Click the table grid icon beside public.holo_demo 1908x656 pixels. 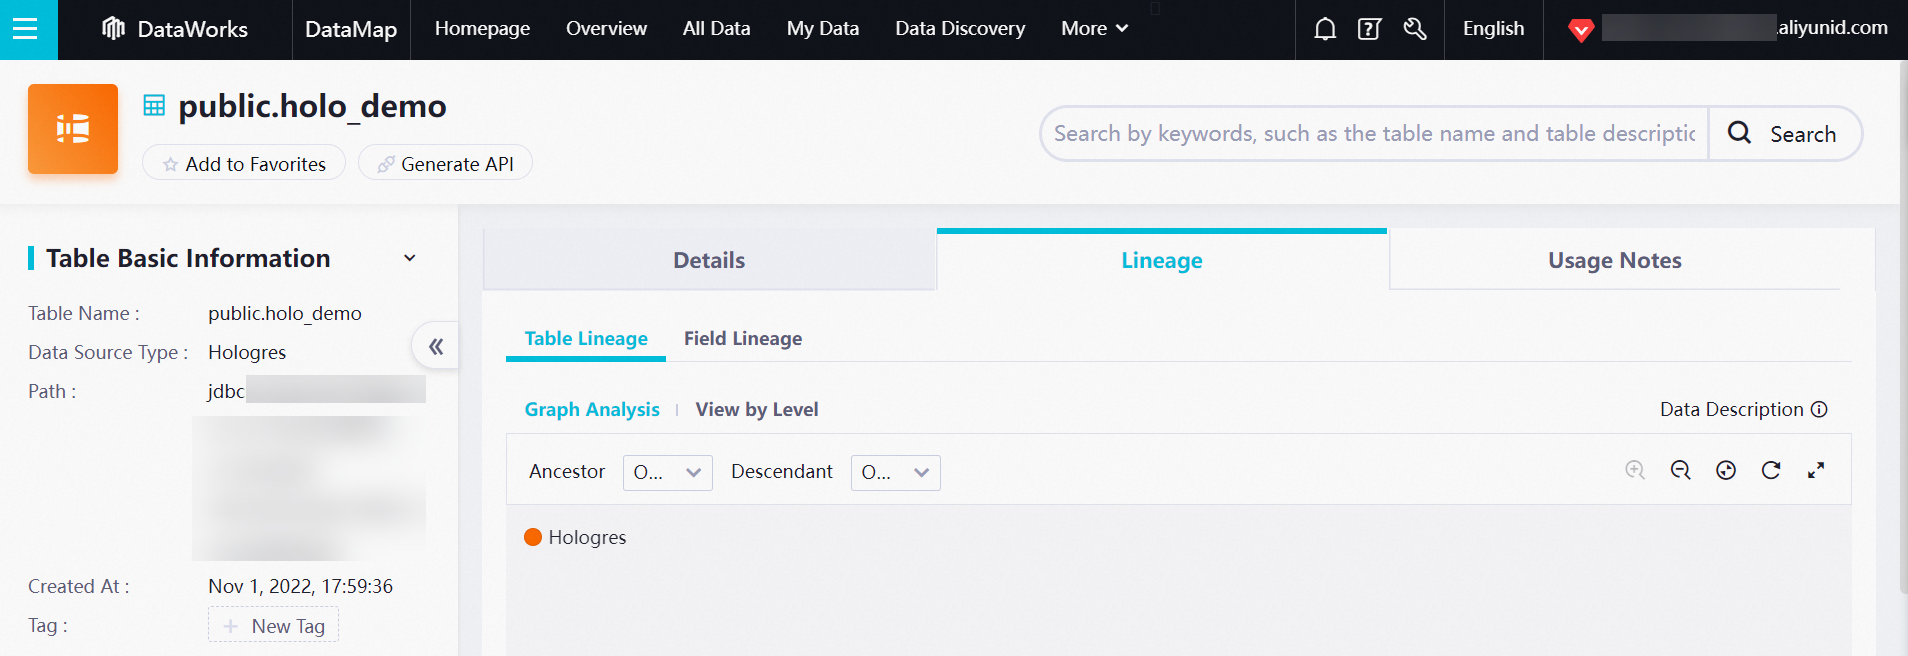(154, 105)
